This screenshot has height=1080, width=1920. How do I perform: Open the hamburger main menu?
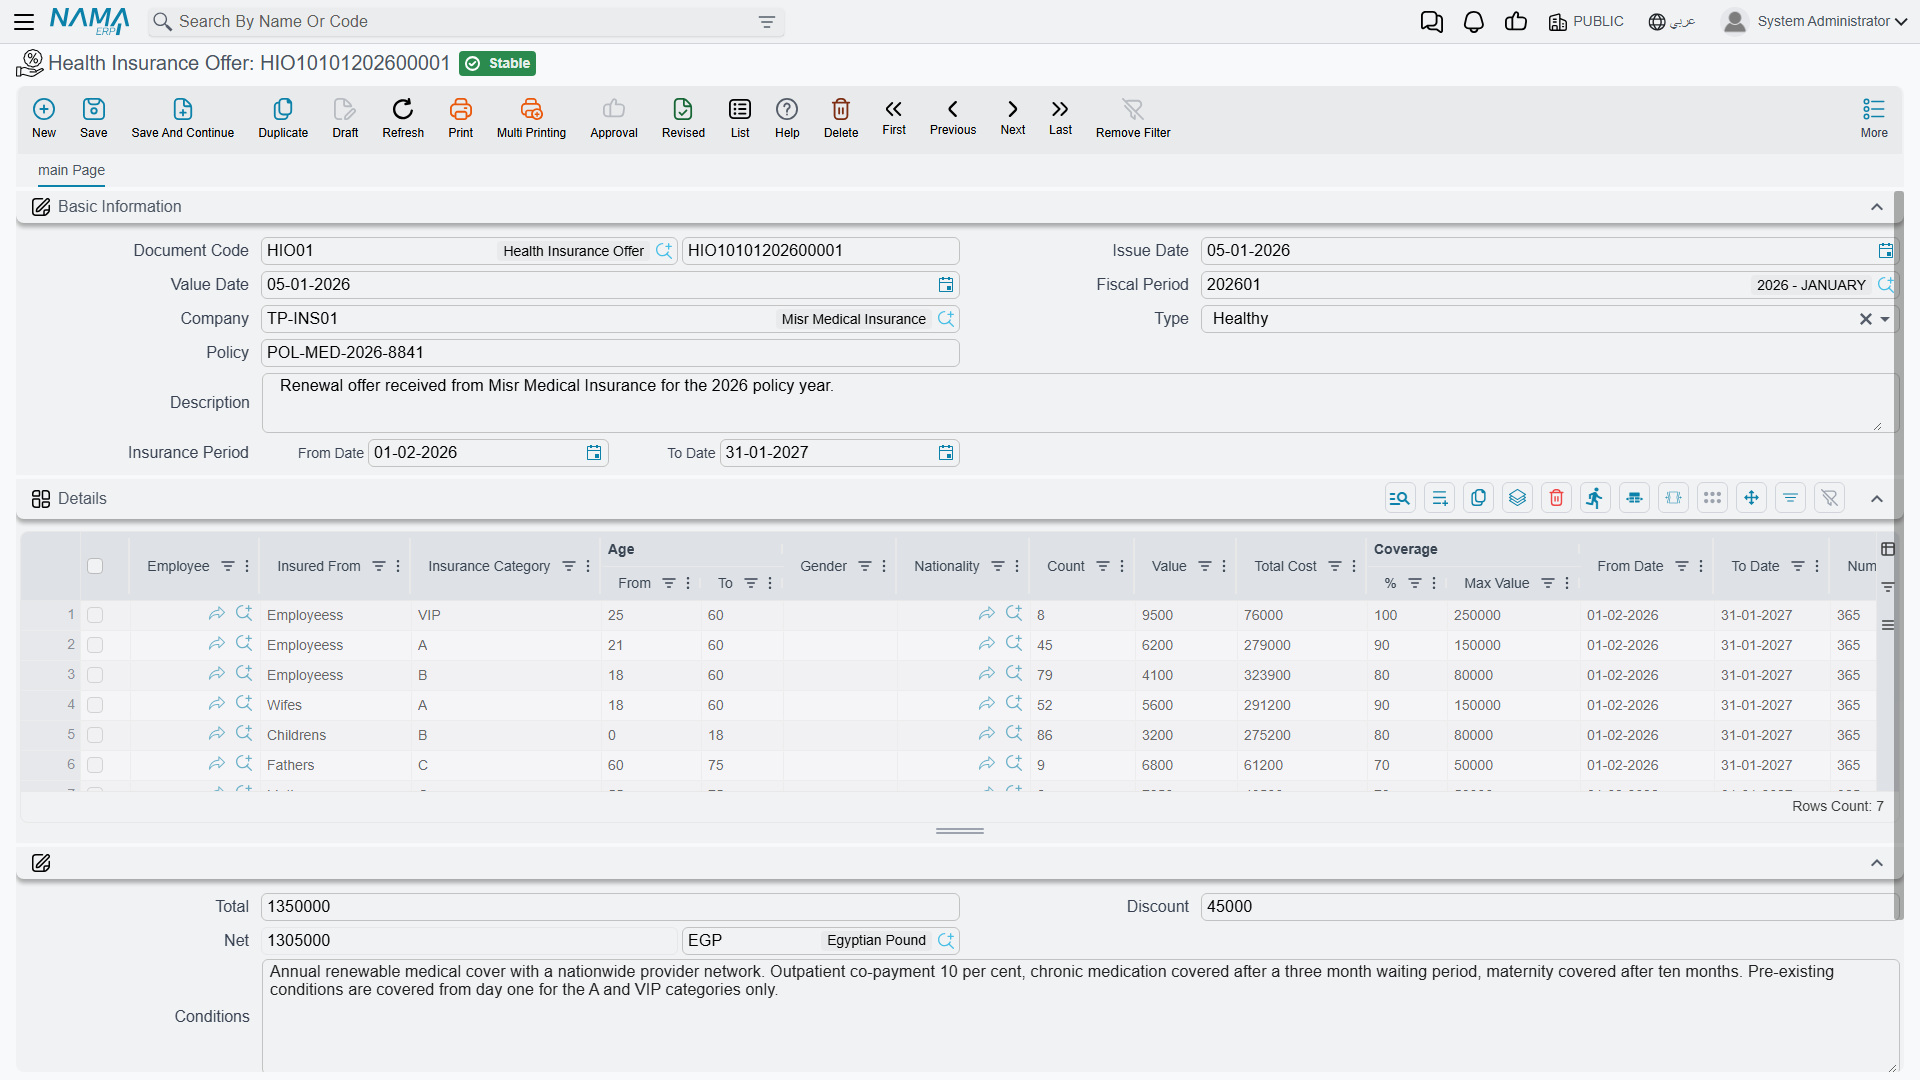tap(24, 21)
